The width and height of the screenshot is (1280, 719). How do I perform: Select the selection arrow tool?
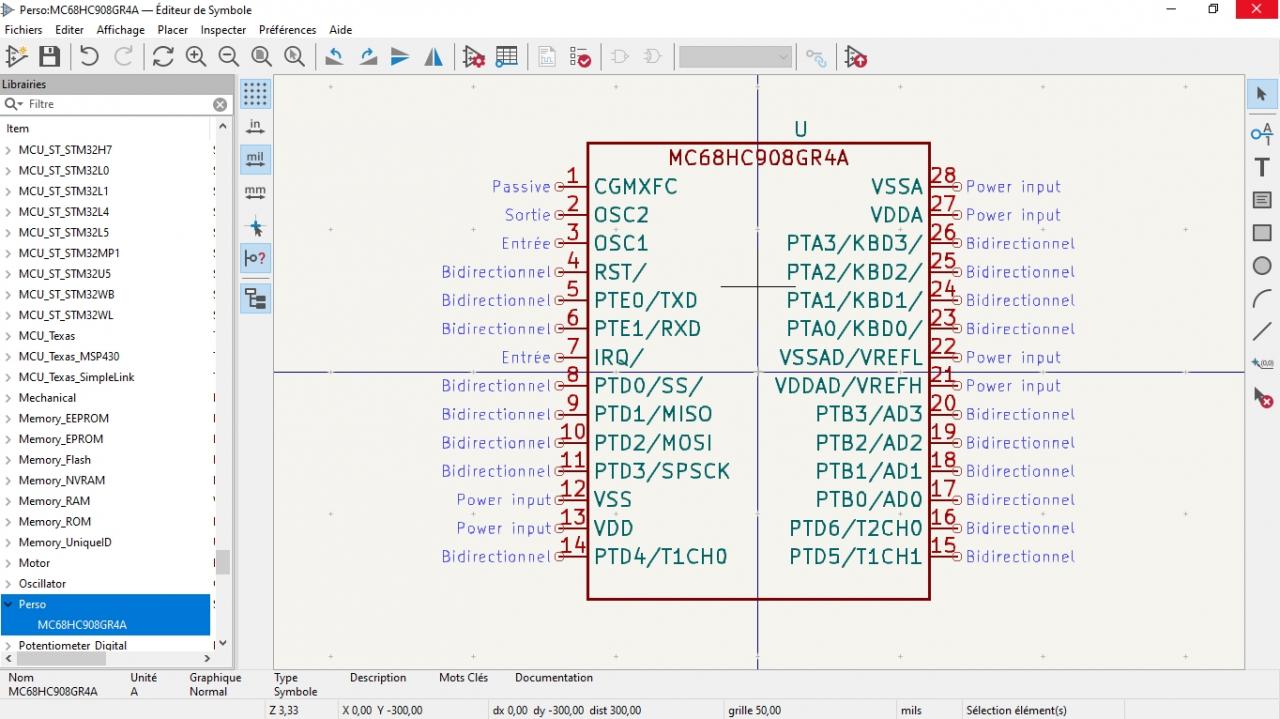1262,94
